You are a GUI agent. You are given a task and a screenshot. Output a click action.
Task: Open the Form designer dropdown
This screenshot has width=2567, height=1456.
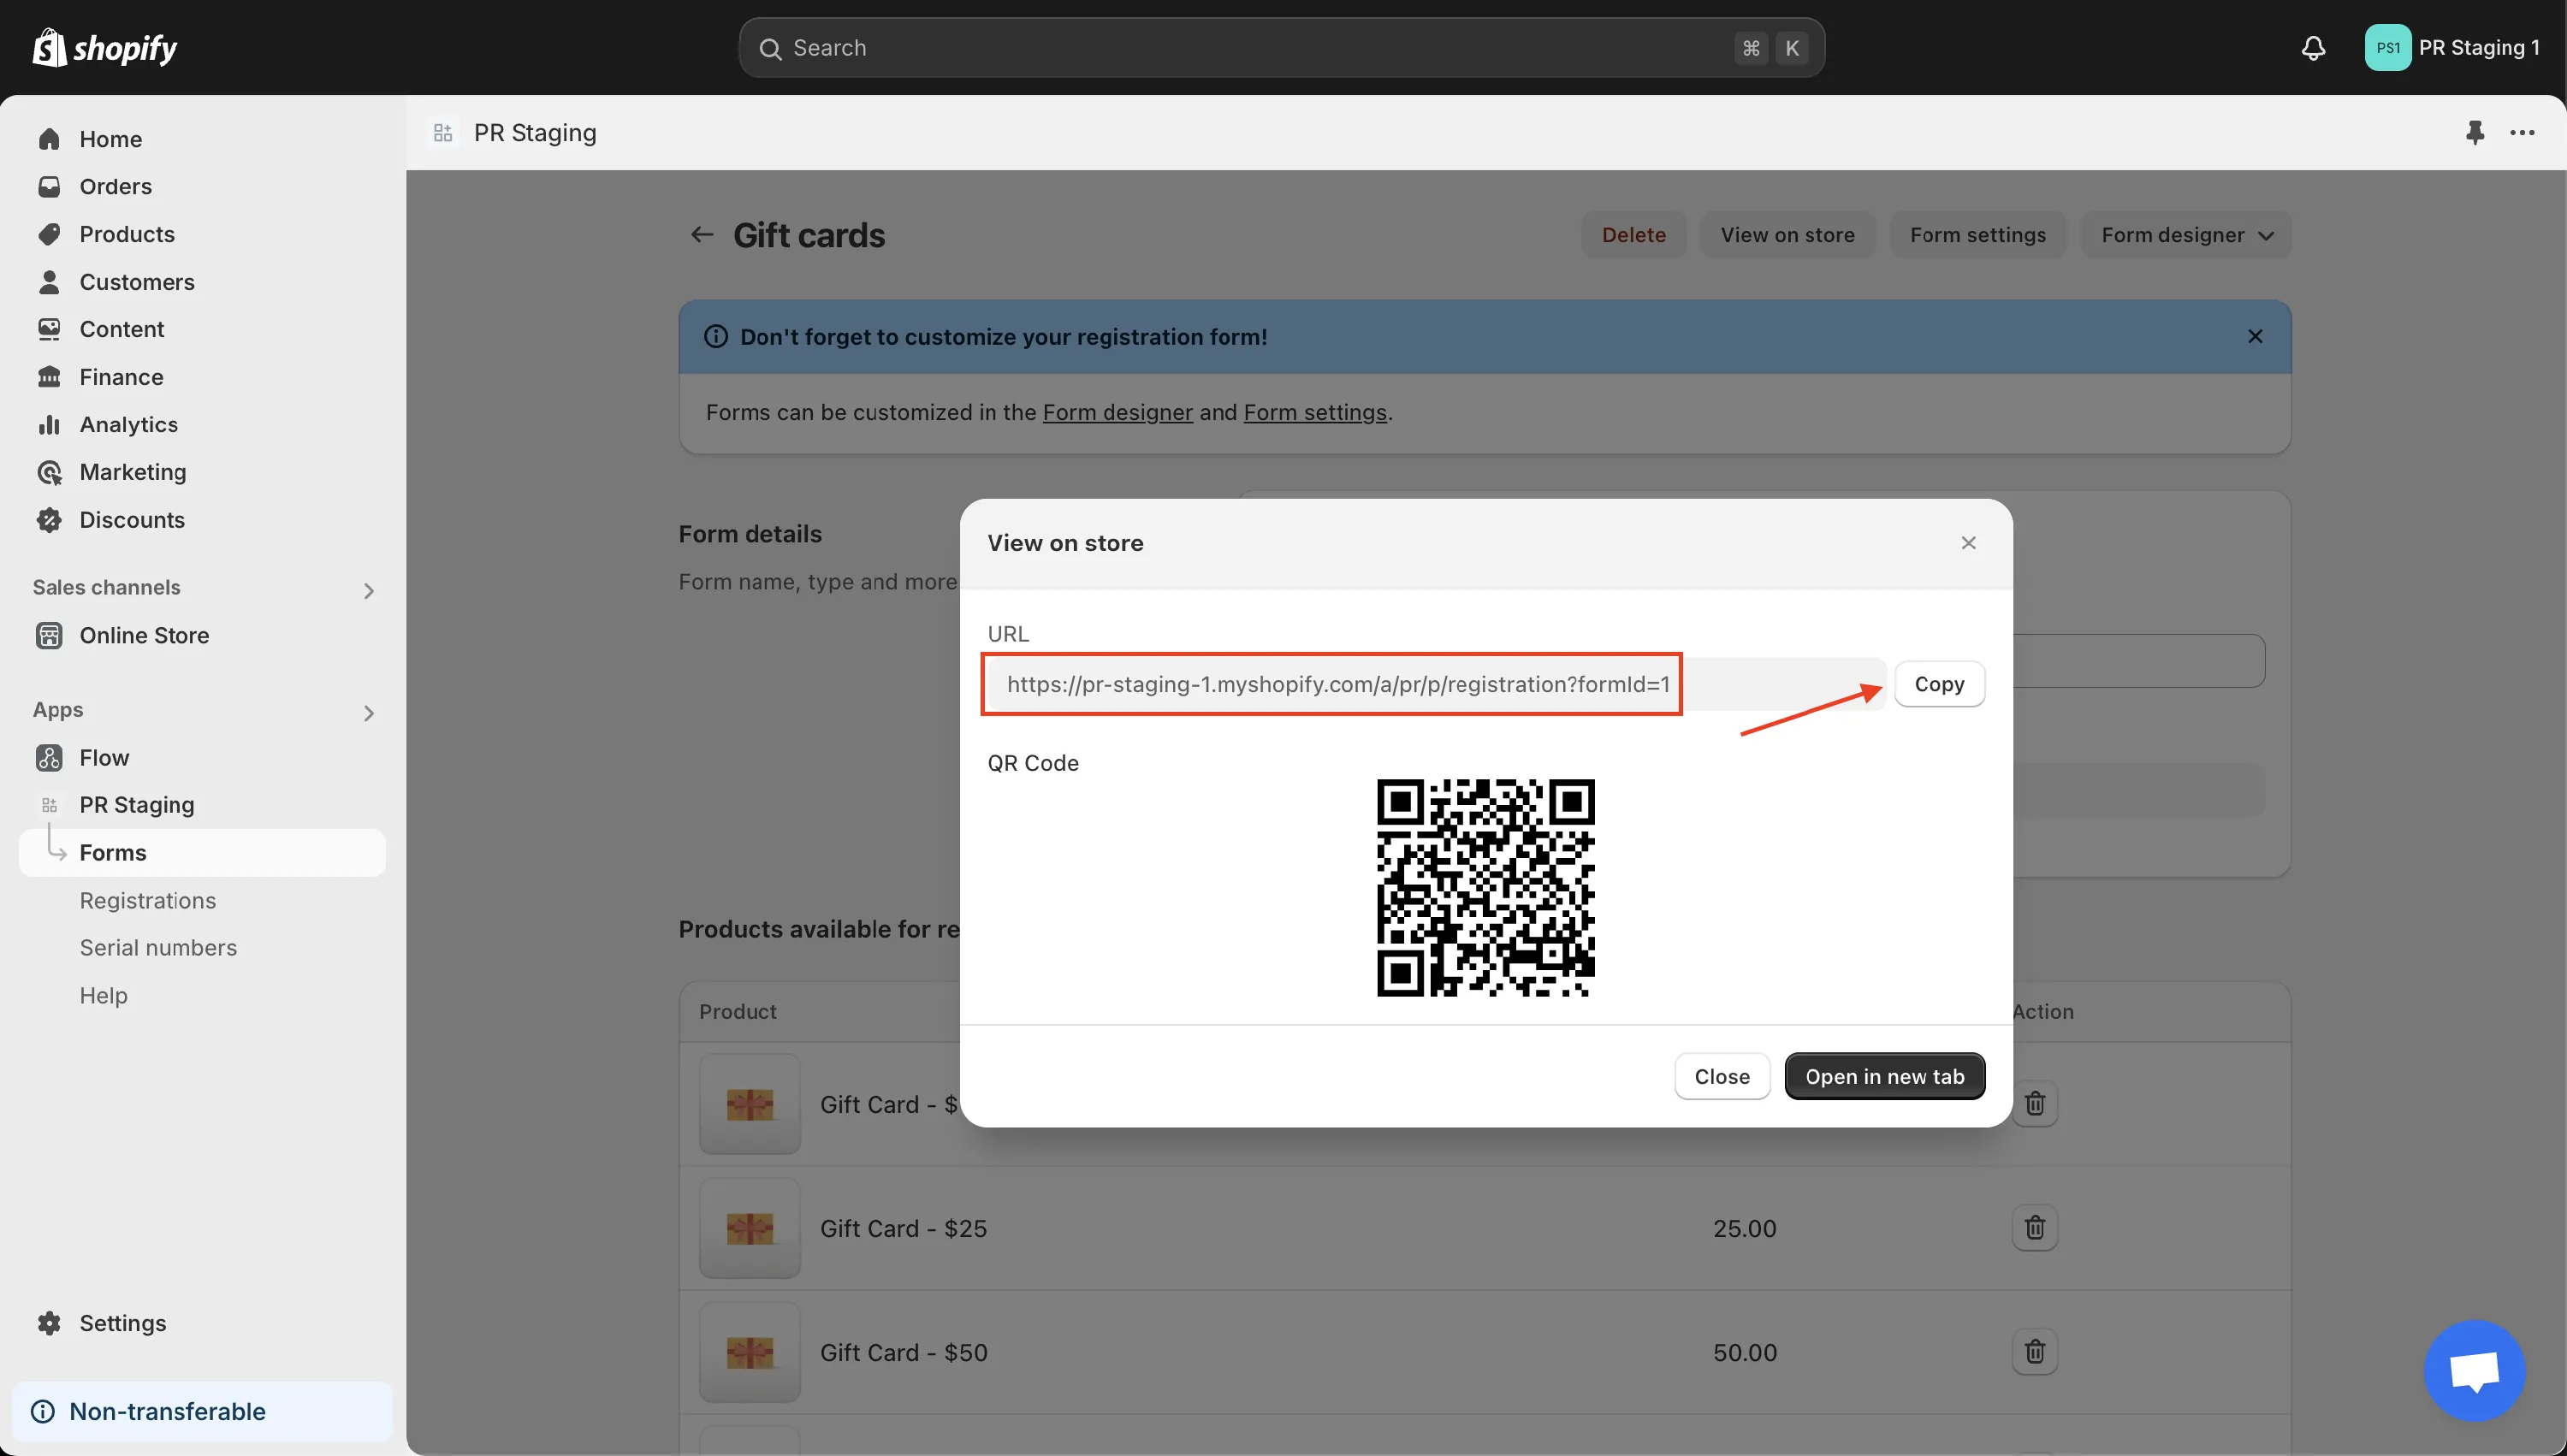click(x=2186, y=235)
